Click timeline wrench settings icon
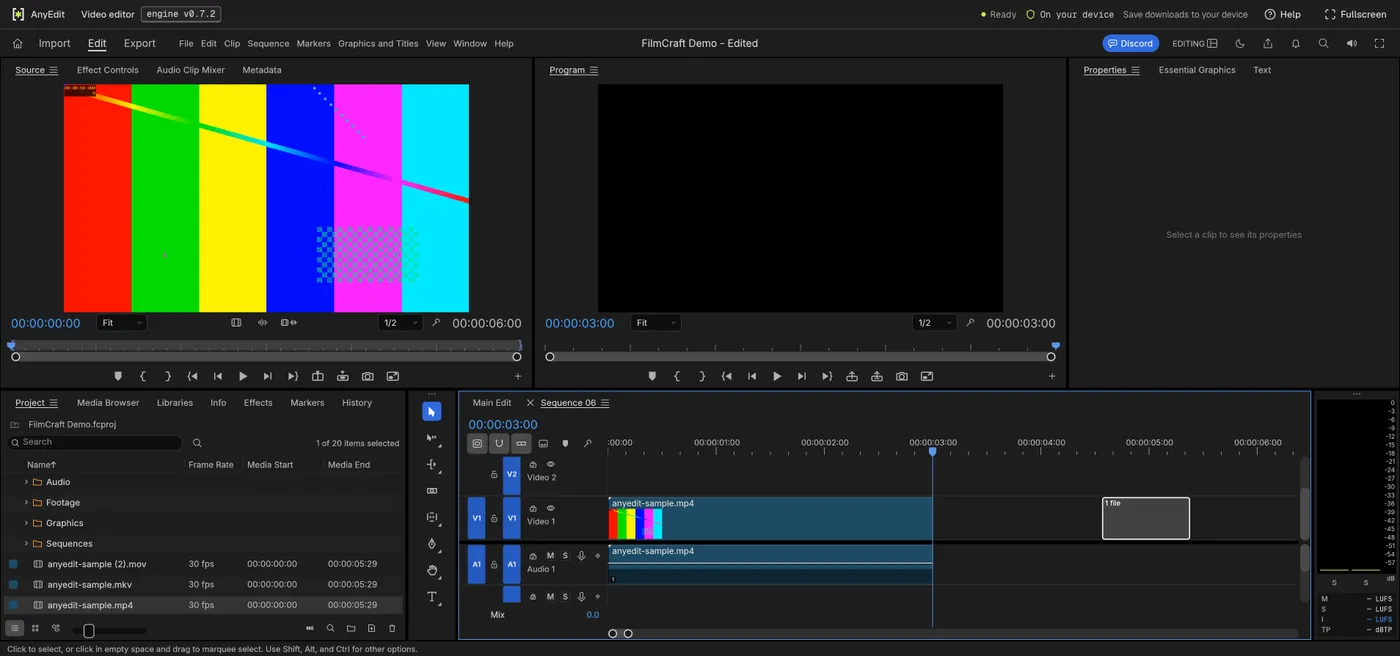This screenshot has width=1400, height=656. (587, 443)
